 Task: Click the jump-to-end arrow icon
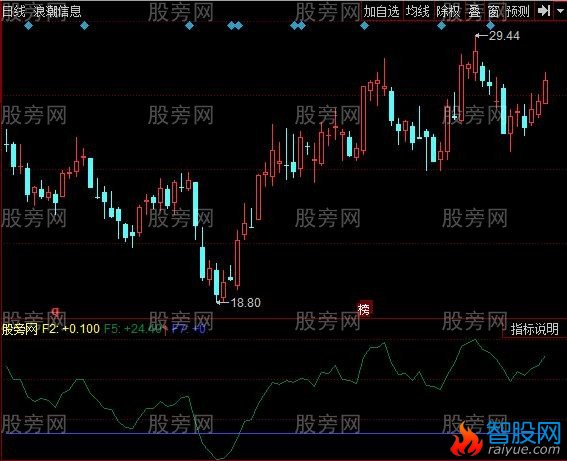pyautogui.click(x=543, y=11)
